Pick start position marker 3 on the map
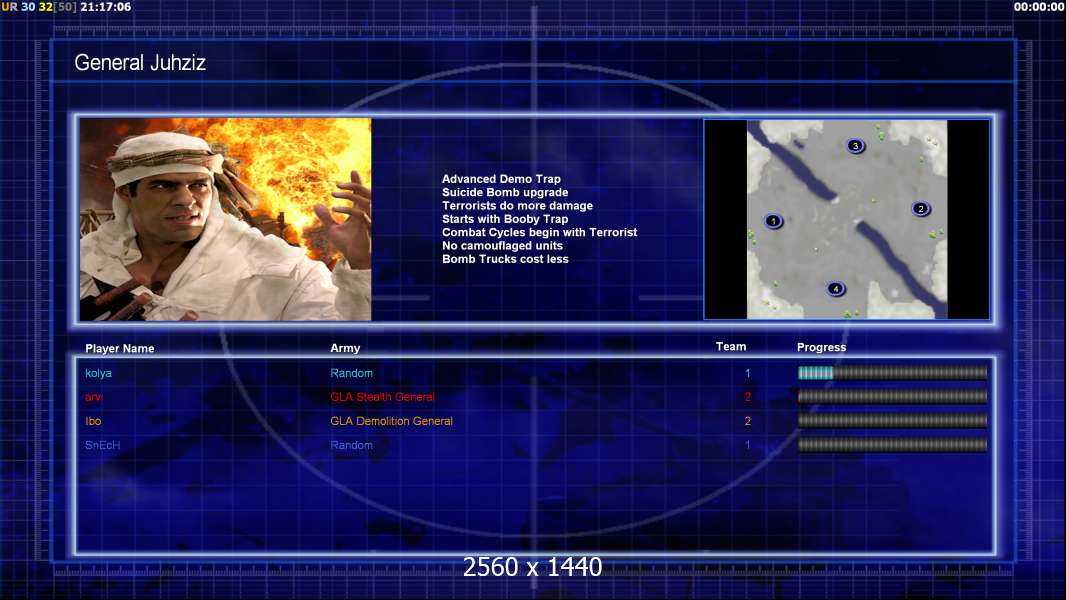 point(855,145)
